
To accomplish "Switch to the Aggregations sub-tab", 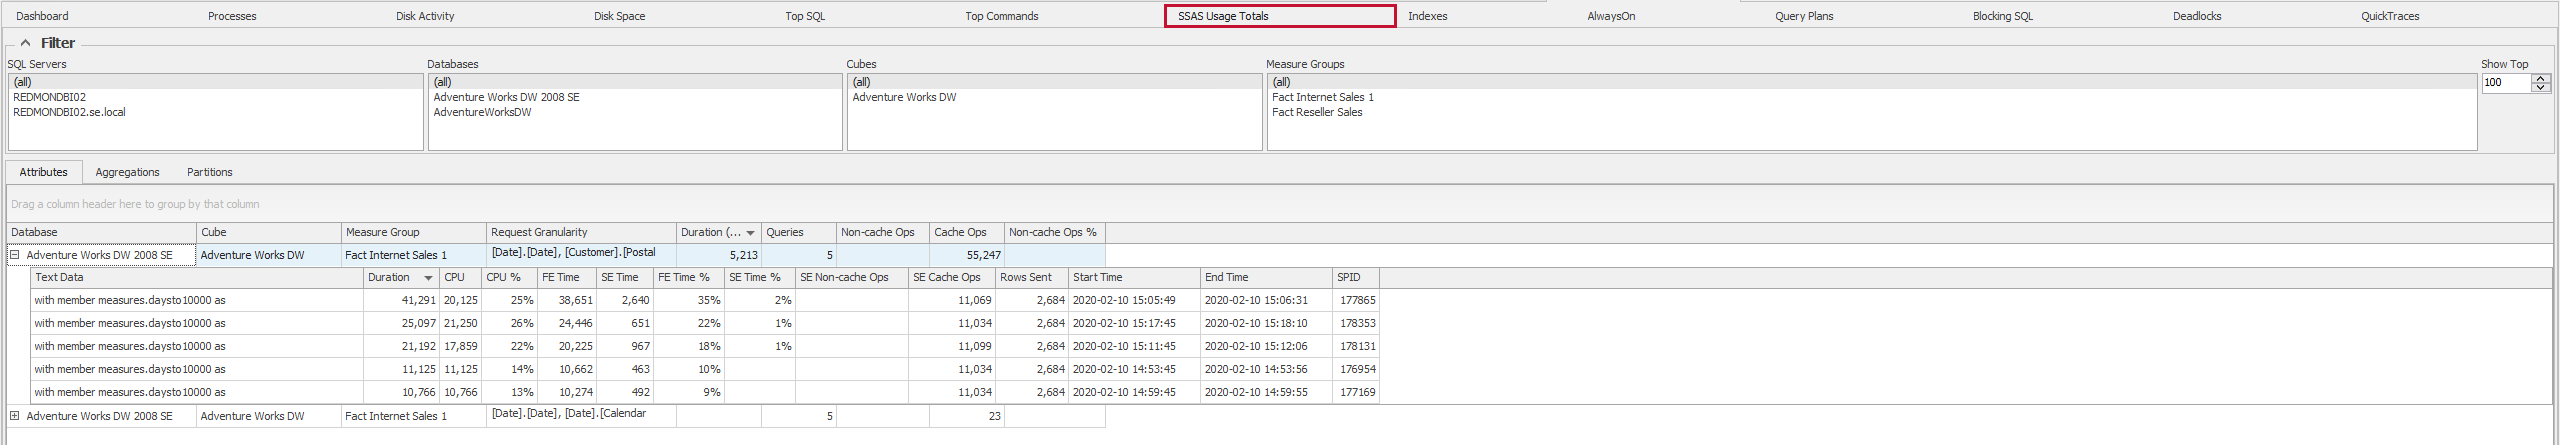I will (127, 172).
